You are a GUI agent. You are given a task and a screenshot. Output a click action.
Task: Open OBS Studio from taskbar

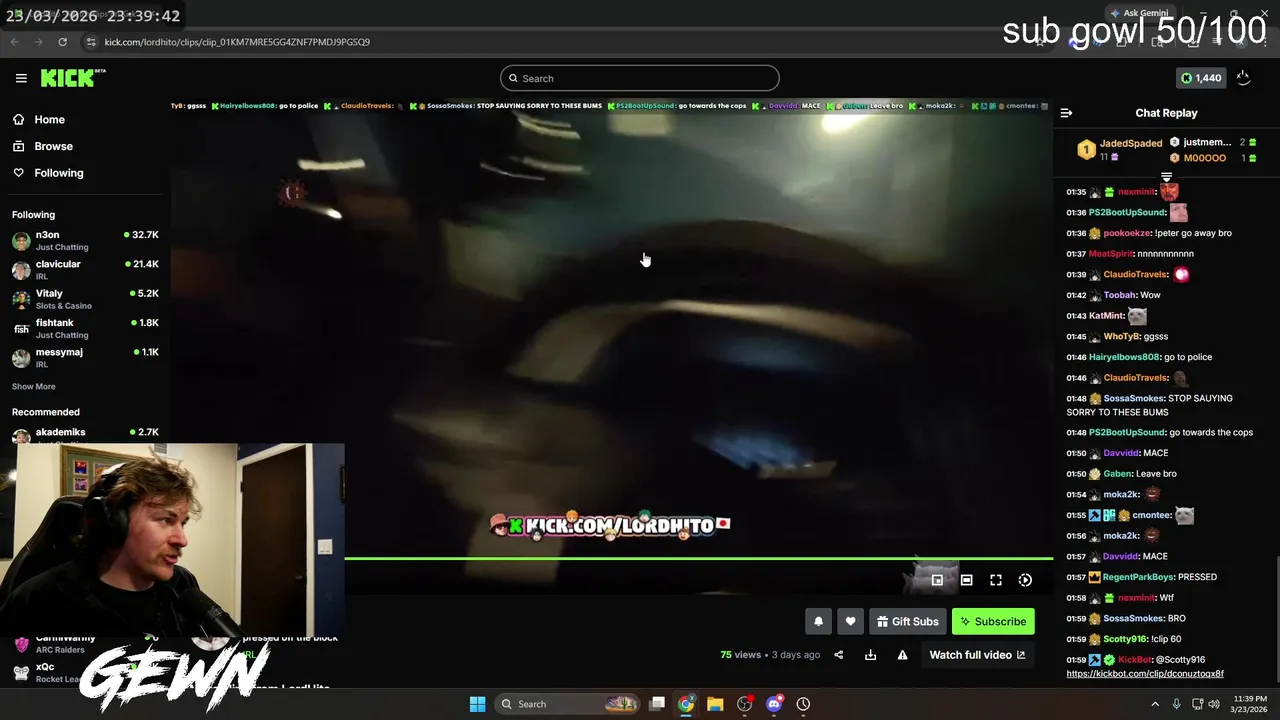pyautogui.click(x=744, y=704)
